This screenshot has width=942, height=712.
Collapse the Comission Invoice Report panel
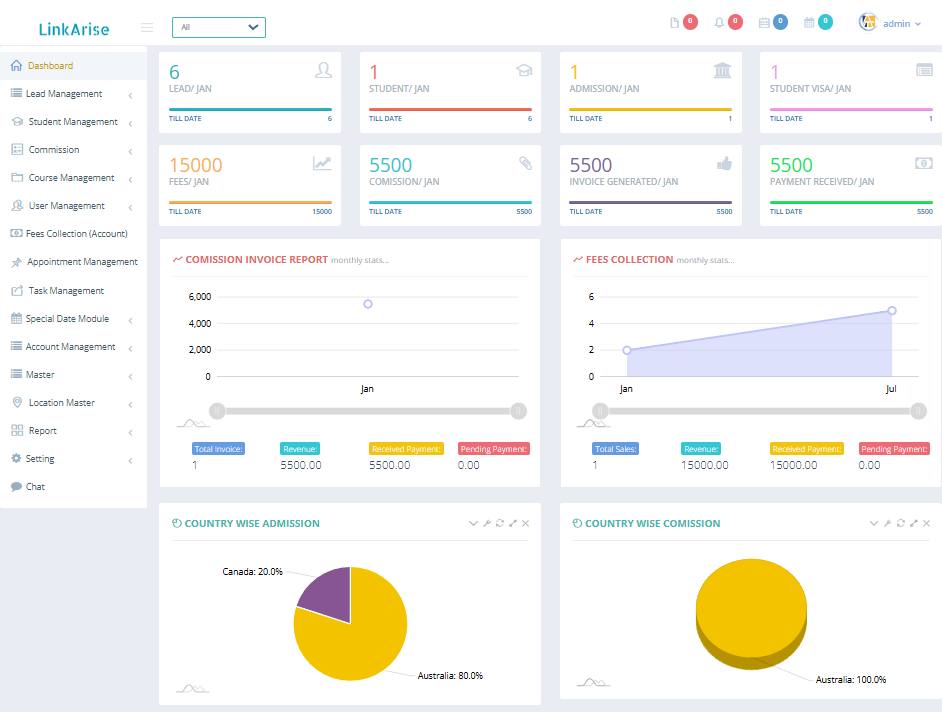click(473, 259)
